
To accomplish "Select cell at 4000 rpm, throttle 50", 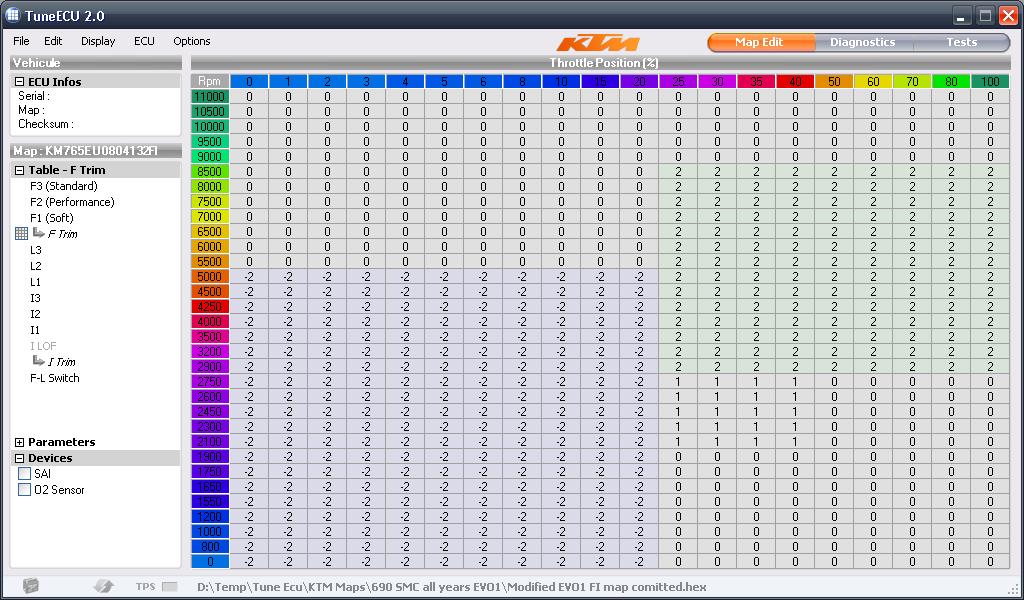I will pos(834,321).
